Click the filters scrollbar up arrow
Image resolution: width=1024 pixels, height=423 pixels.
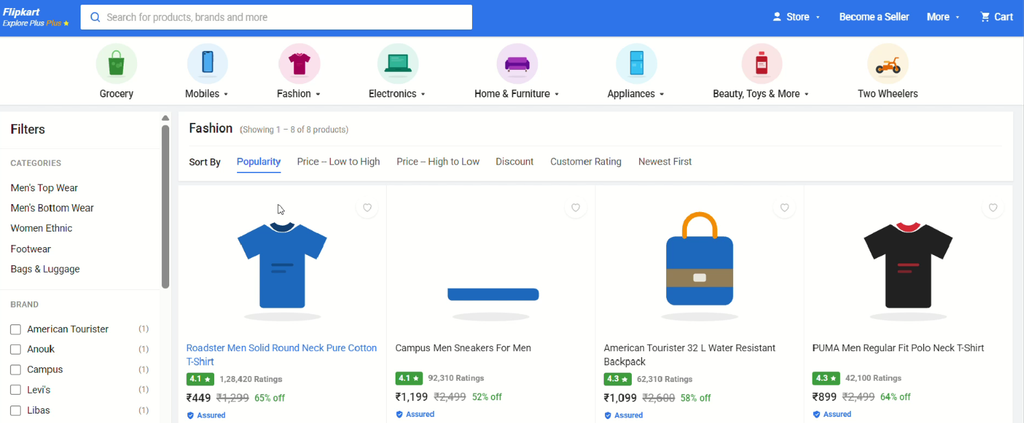[x=165, y=118]
